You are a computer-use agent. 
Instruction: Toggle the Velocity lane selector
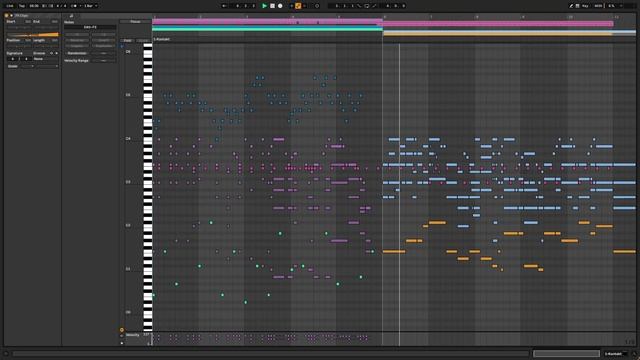tap(133, 335)
